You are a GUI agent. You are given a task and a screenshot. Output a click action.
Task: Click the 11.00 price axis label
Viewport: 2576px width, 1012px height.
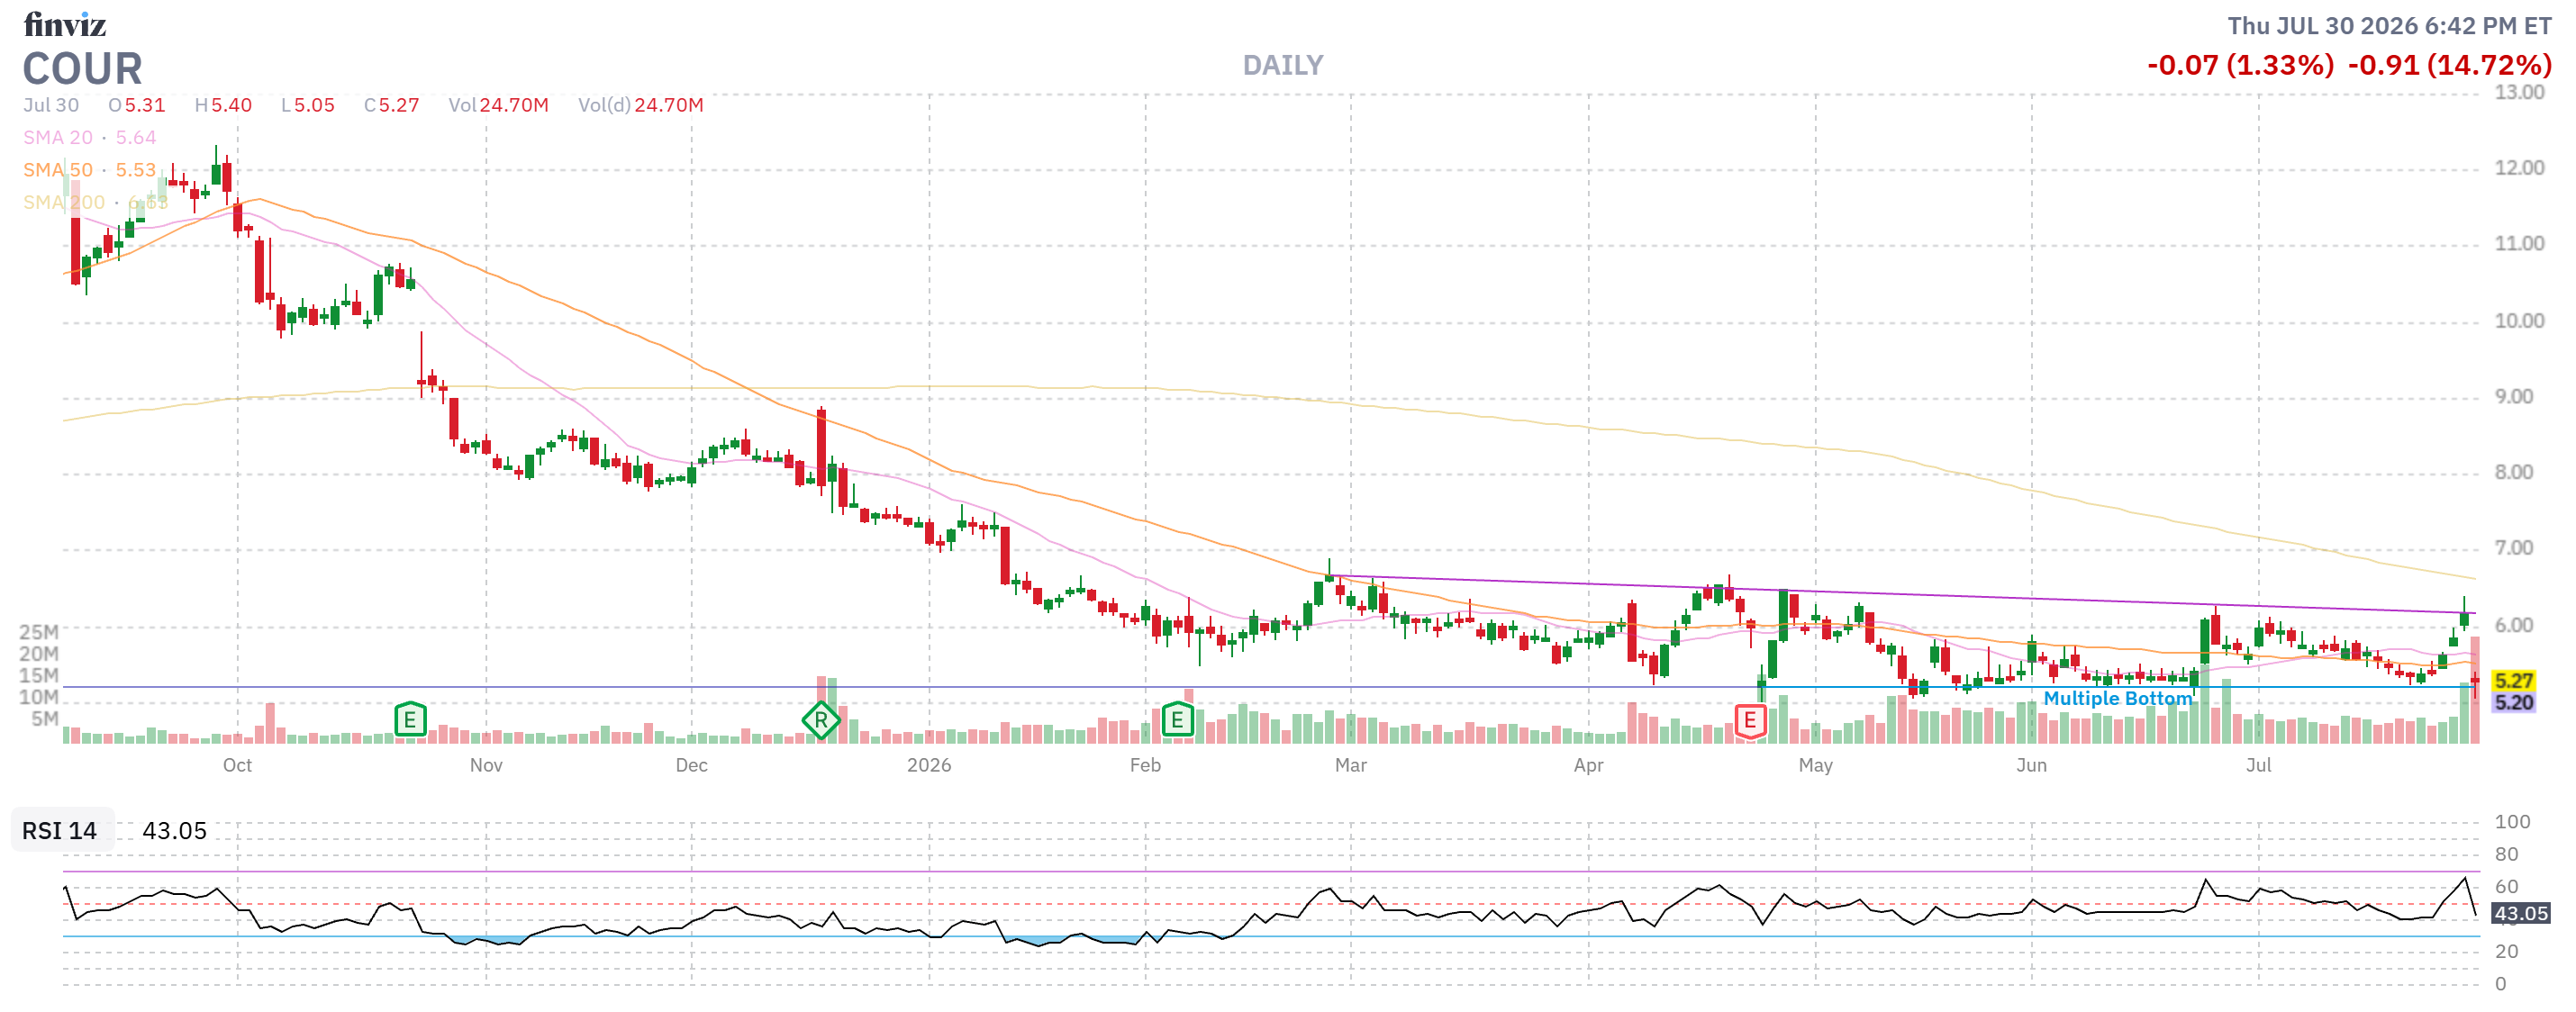click(2519, 244)
